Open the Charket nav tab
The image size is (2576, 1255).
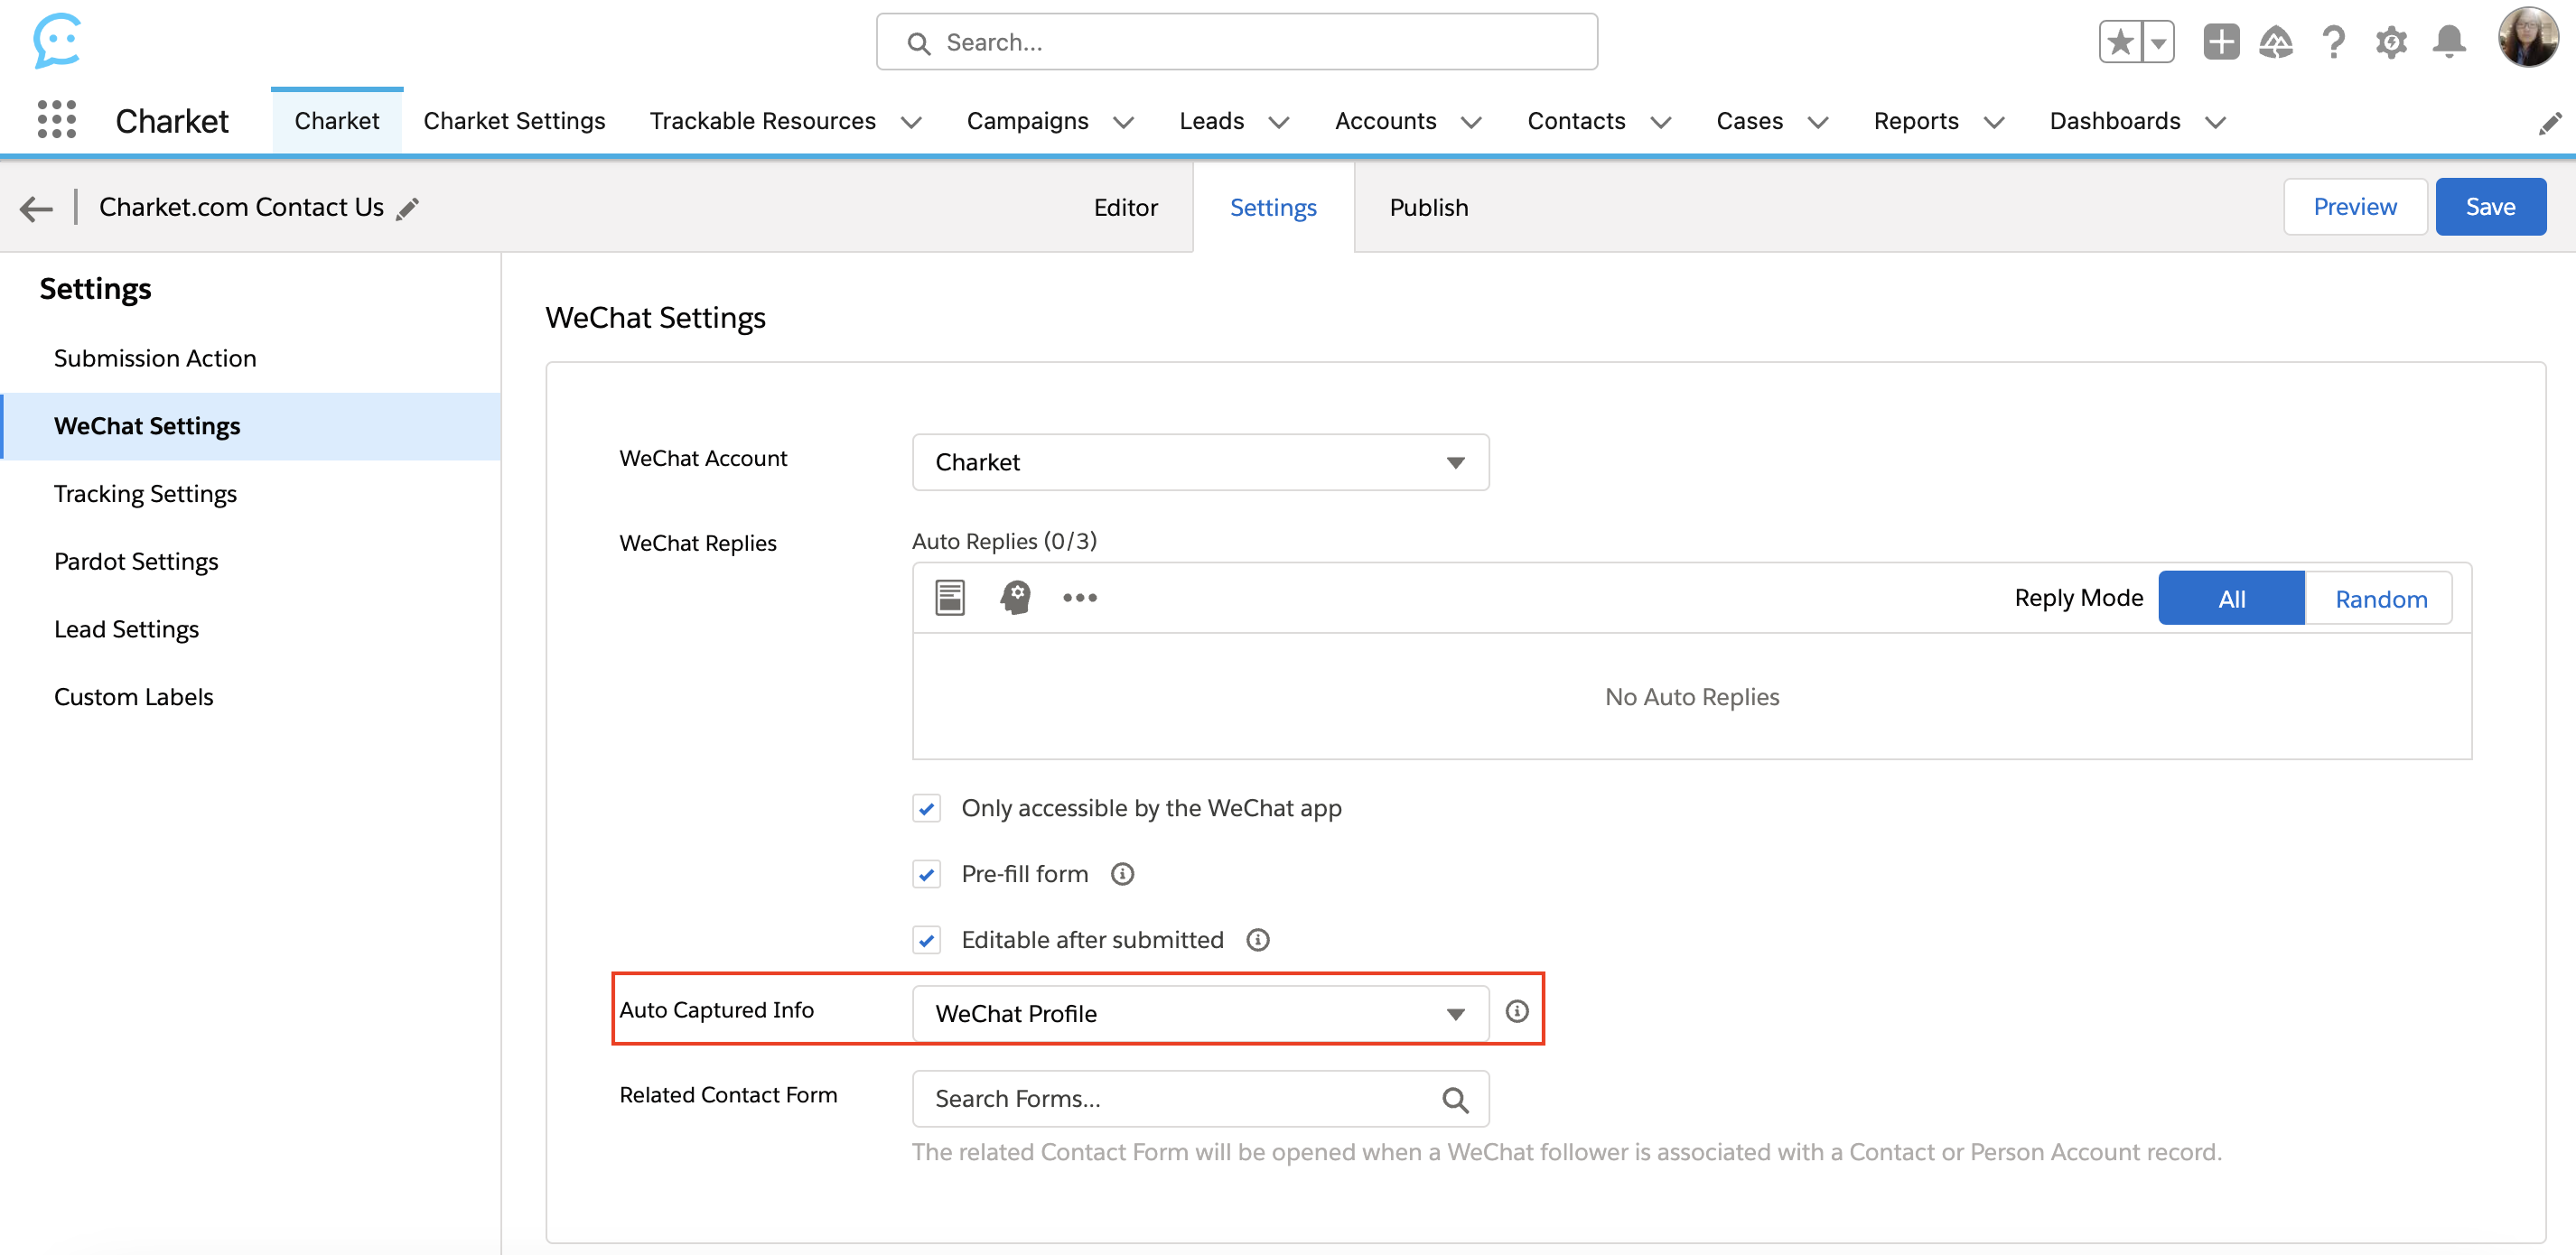336,121
